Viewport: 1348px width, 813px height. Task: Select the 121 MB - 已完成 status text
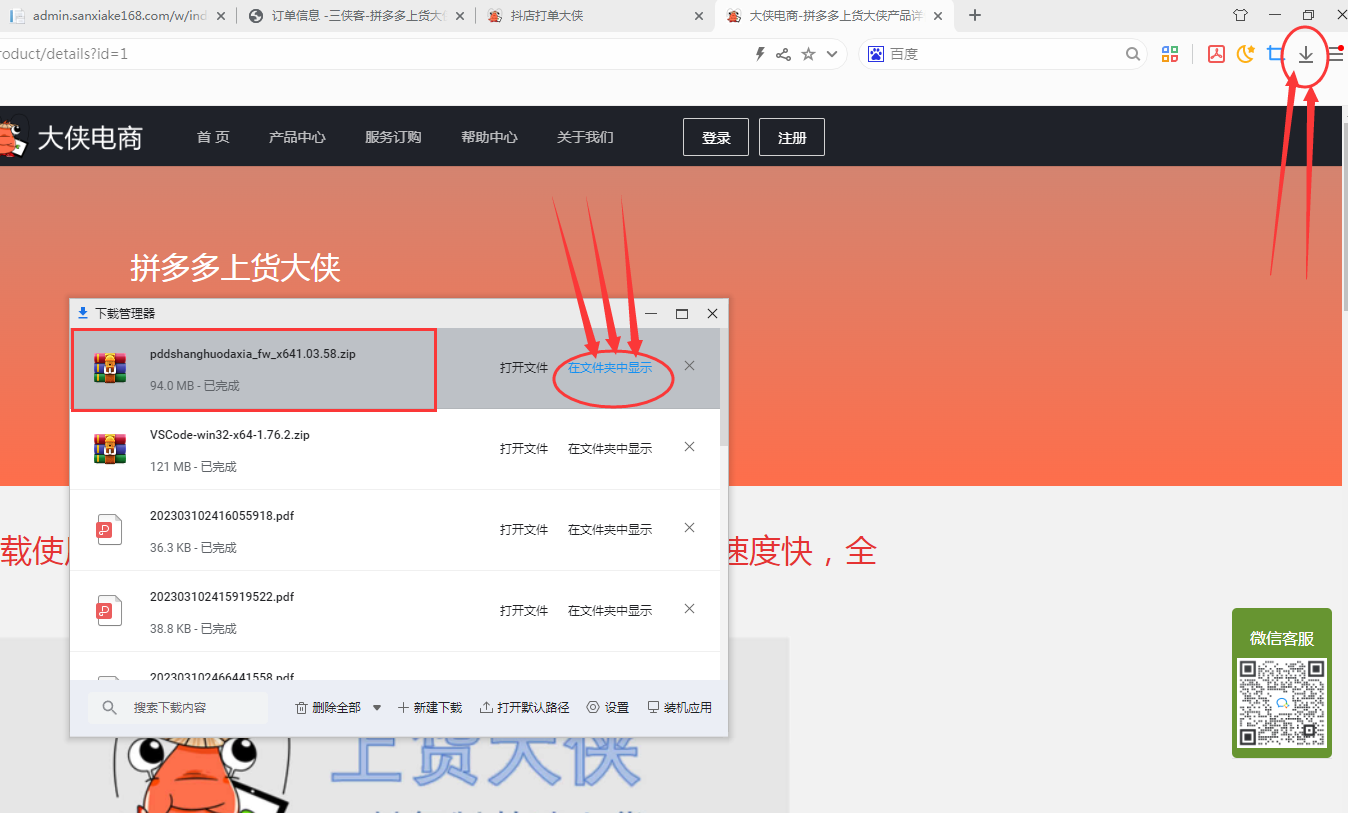click(x=193, y=467)
